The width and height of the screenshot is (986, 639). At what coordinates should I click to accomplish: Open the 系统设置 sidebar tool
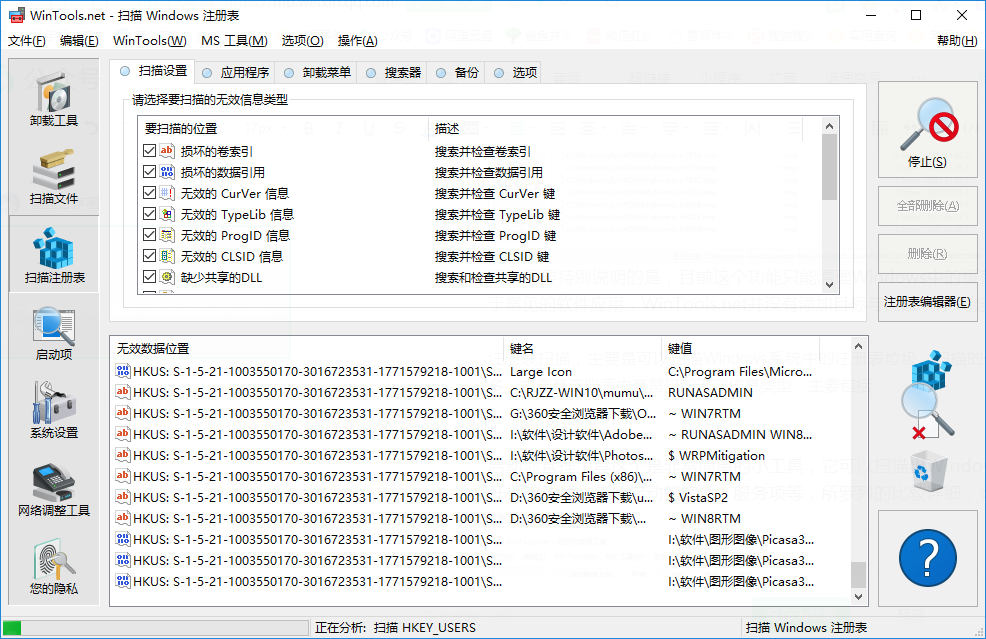[x=54, y=411]
